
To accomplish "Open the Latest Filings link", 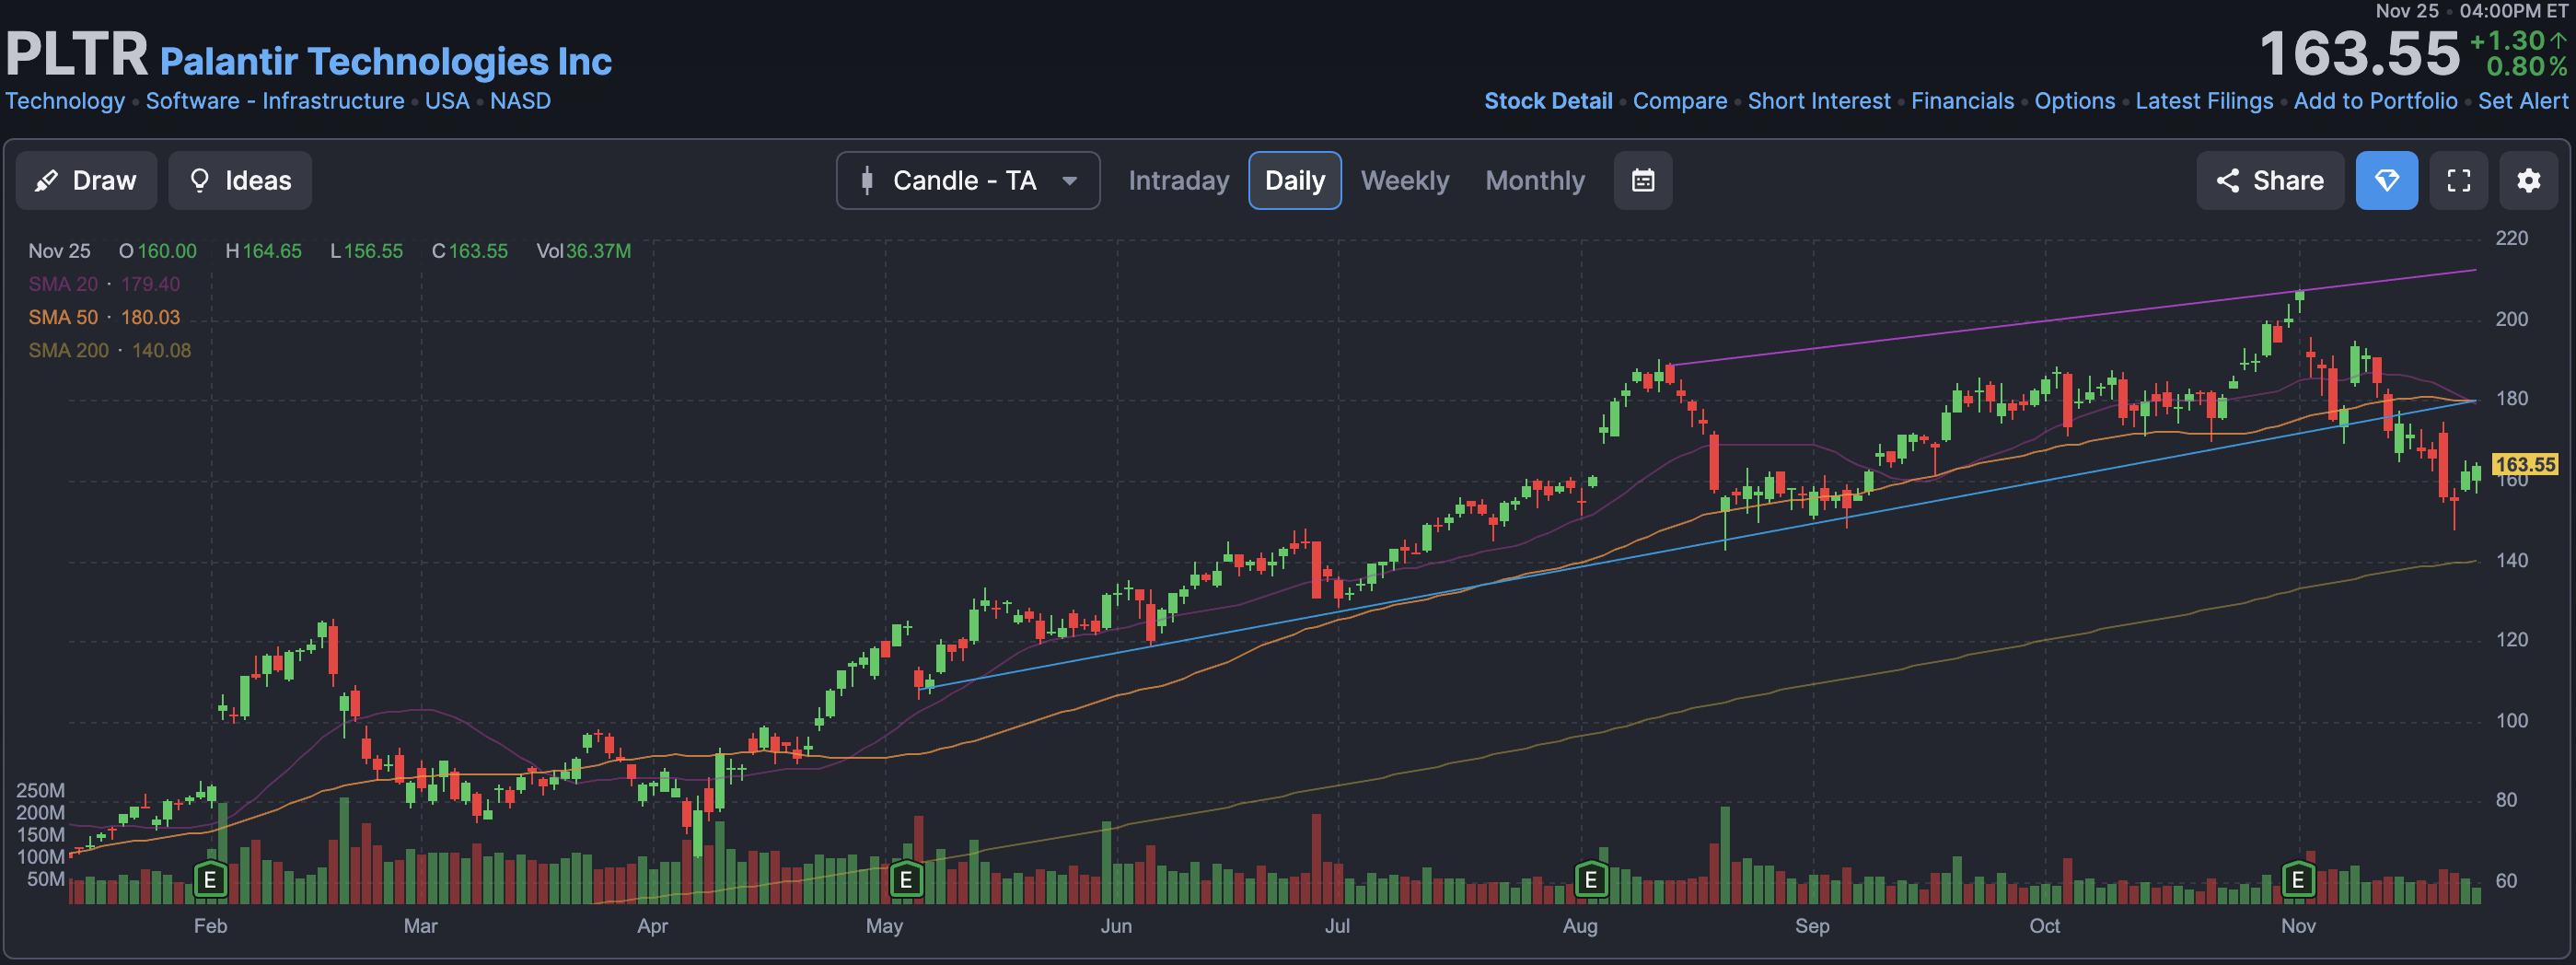I will pyautogui.click(x=2203, y=101).
